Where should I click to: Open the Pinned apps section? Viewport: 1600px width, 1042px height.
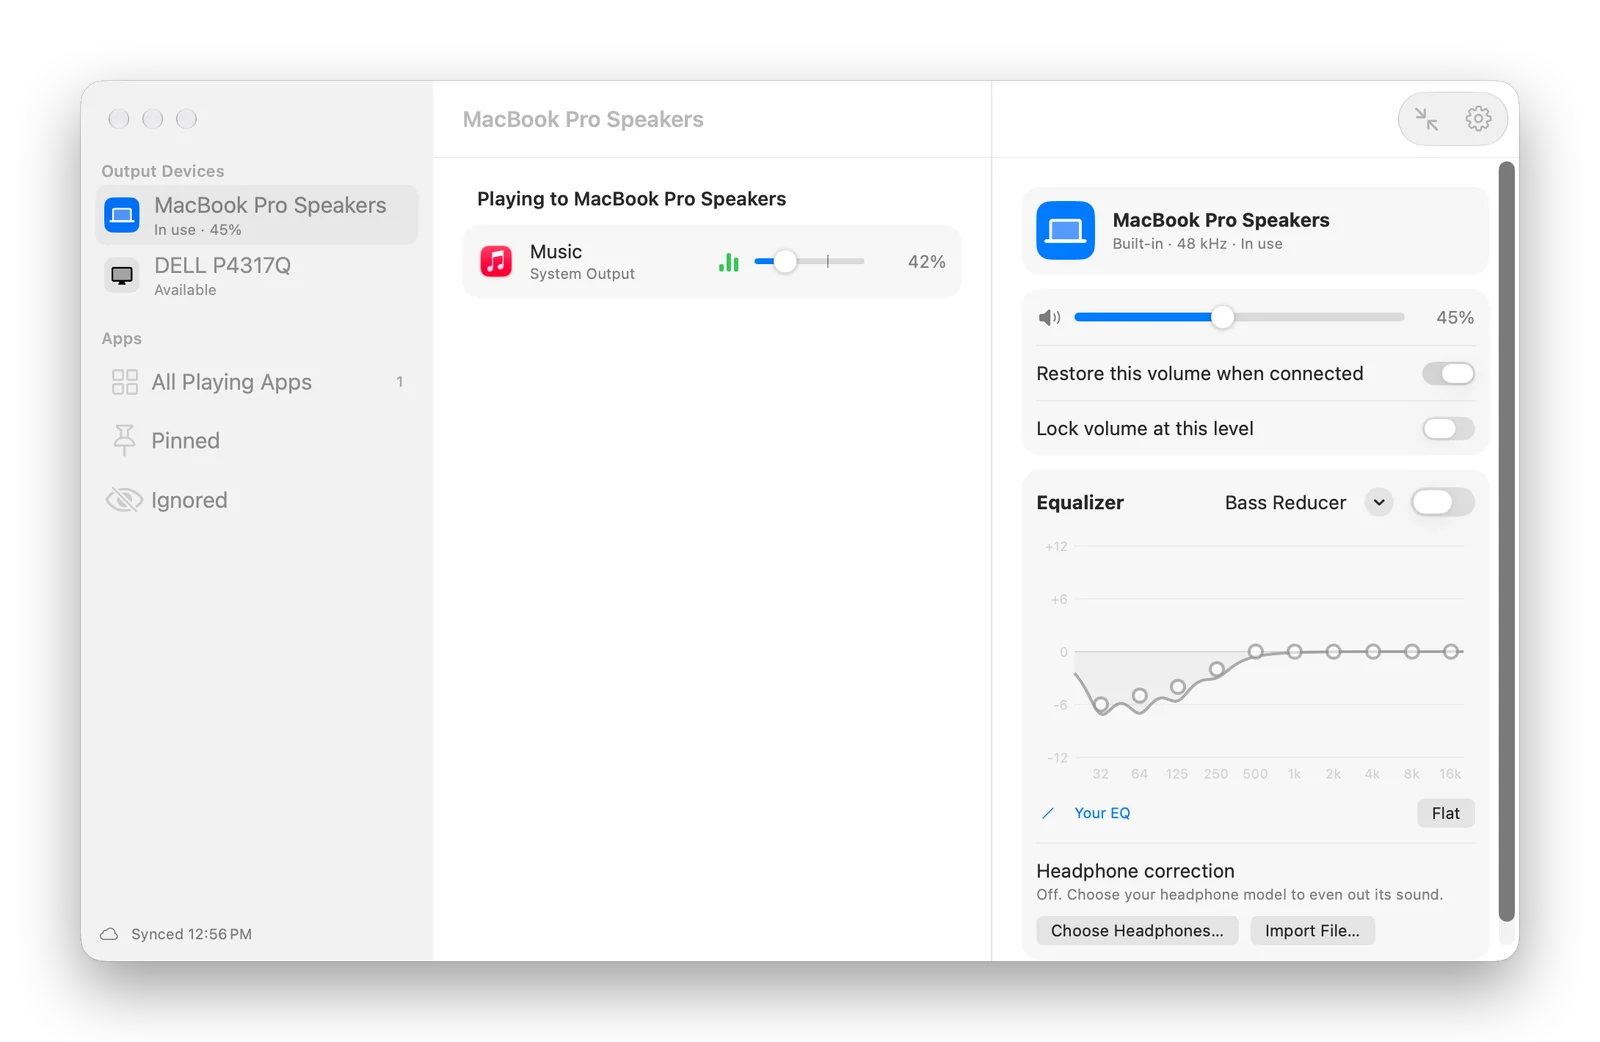tap(257, 440)
